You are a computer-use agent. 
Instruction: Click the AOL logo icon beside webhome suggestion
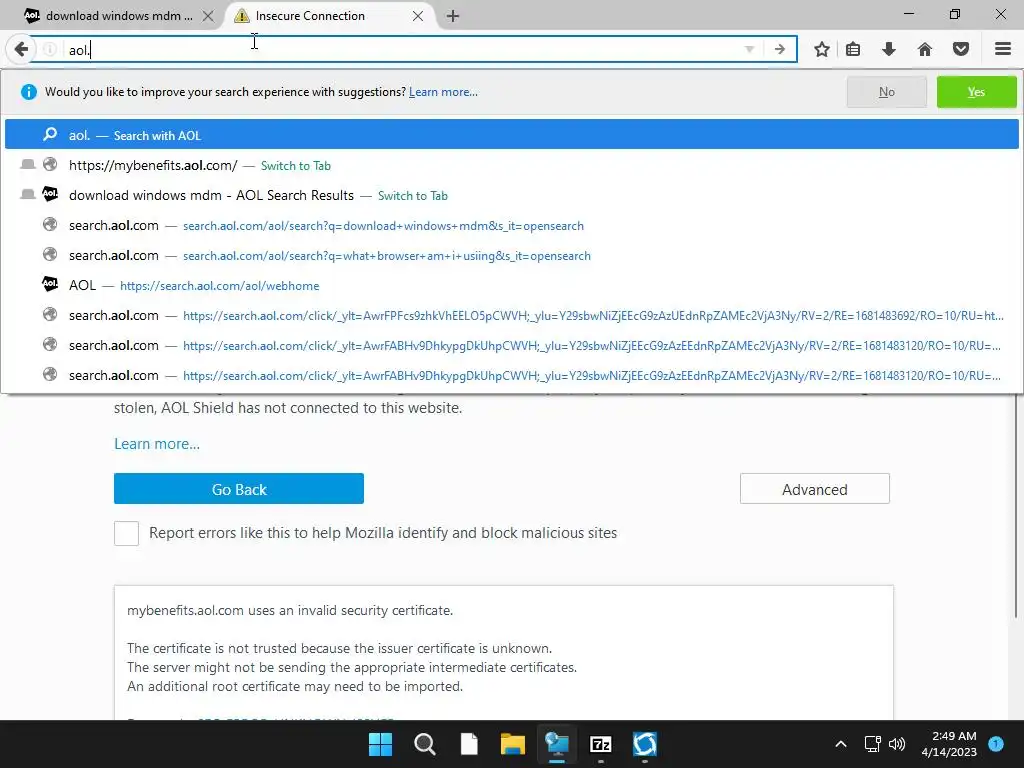pos(50,284)
